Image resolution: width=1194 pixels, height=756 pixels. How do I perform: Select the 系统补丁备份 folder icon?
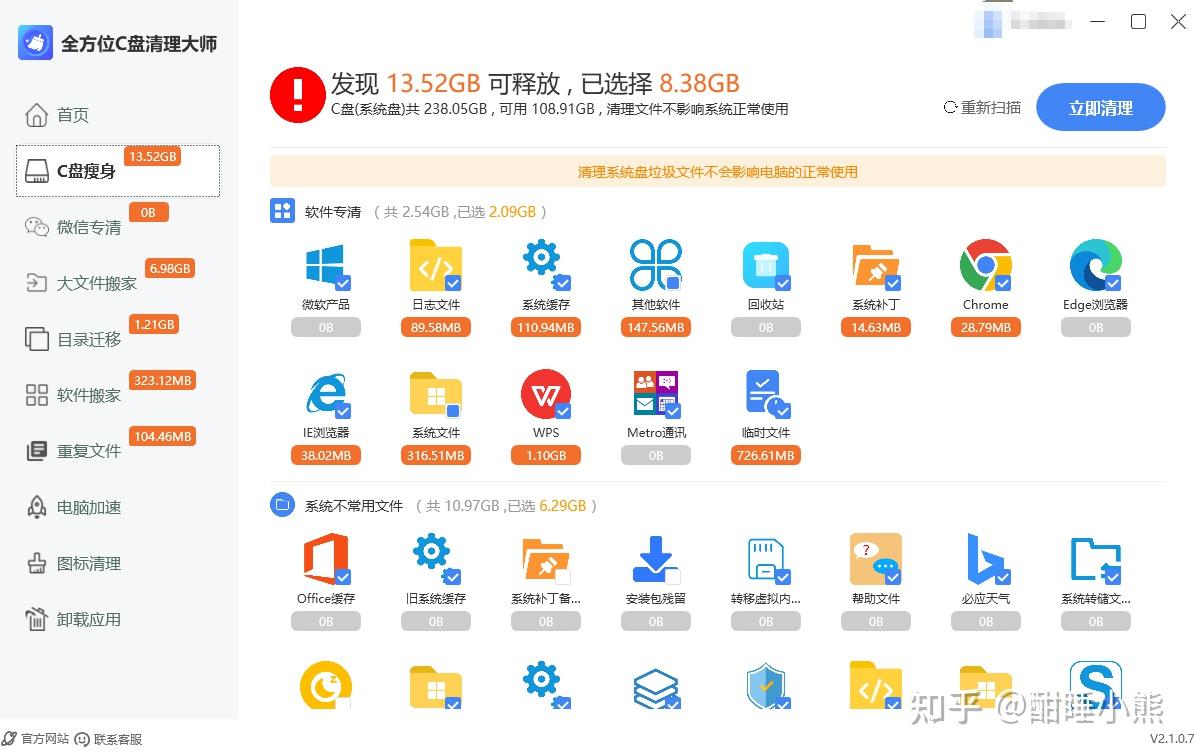(545, 560)
